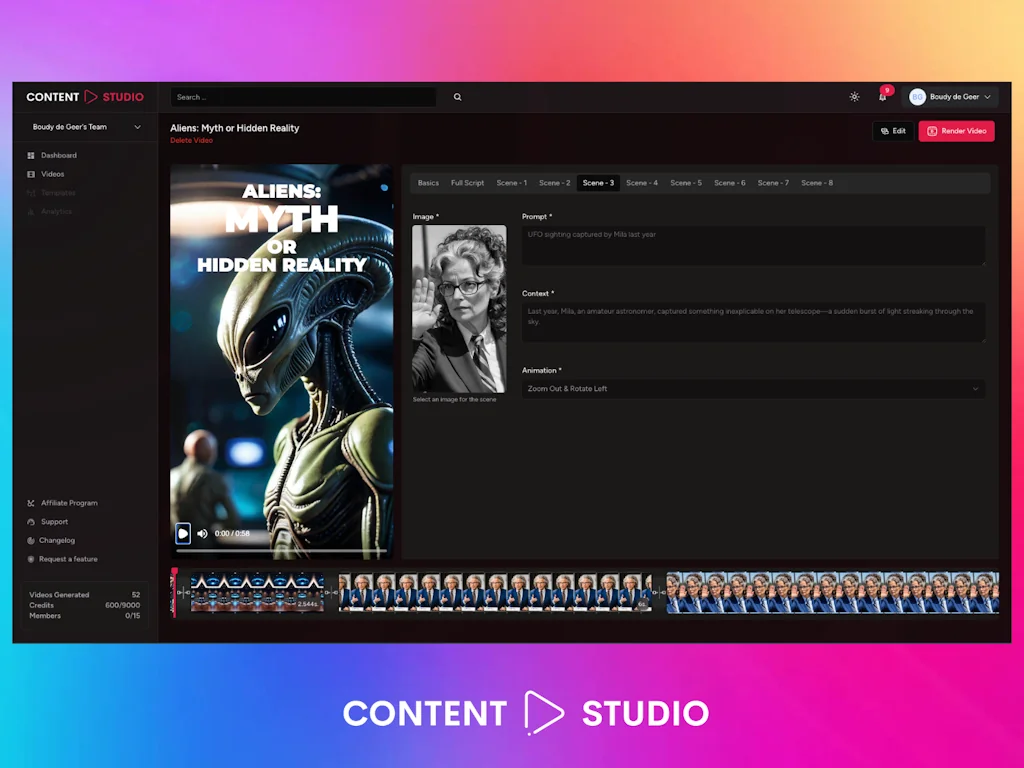Open the notifications bell
Screen dimensions: 1024x768
[882, 97]
